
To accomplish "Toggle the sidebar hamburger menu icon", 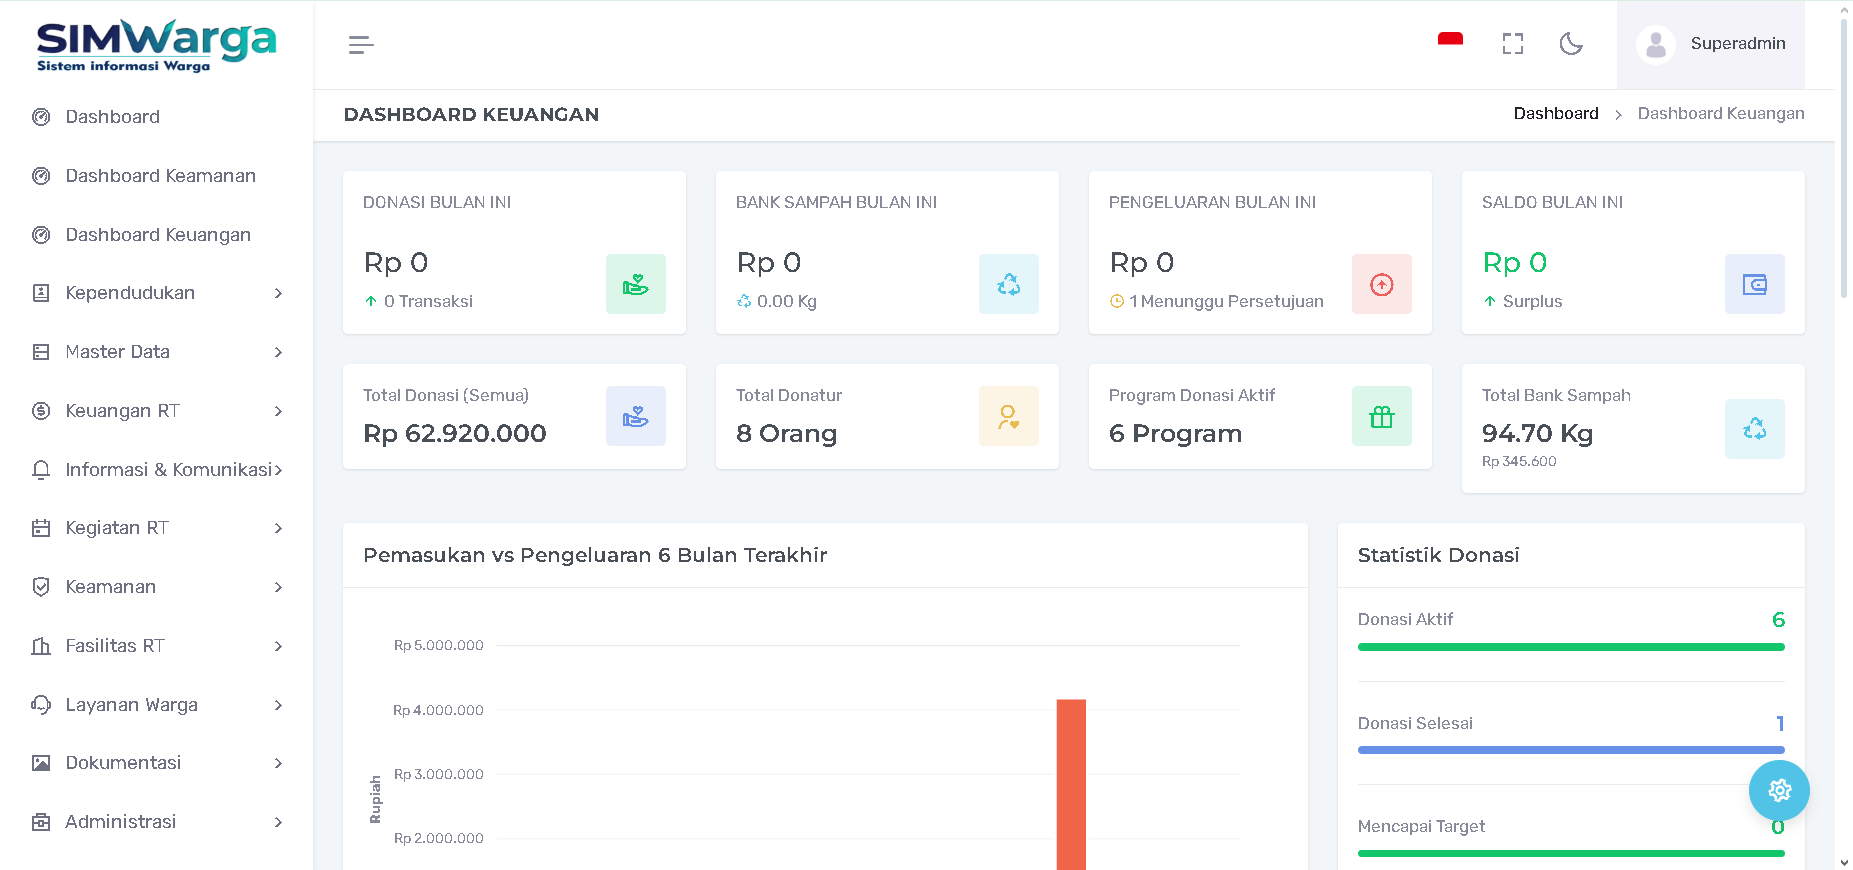I will [361, 45].
